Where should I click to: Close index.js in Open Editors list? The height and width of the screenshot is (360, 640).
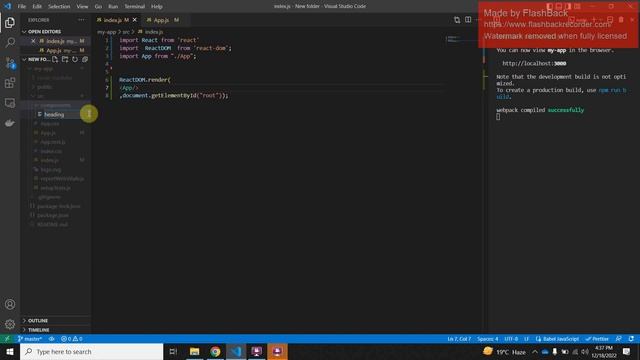(33, 41)
